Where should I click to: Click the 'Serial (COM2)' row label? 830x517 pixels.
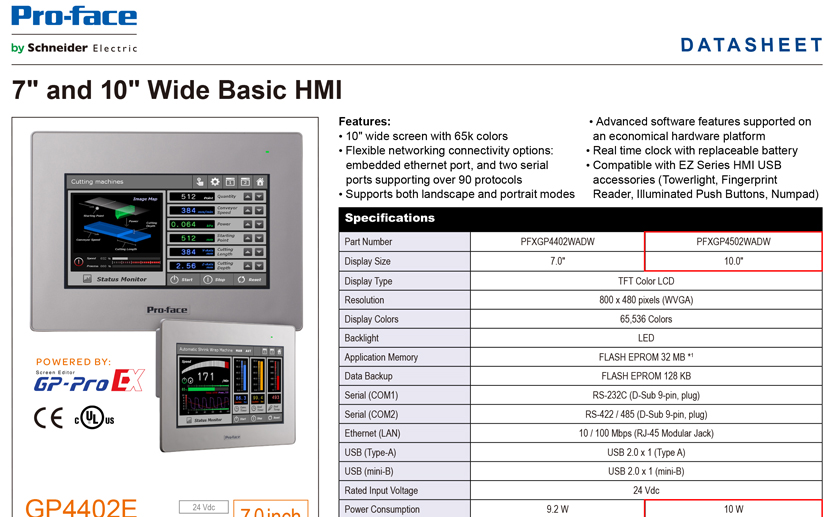371,414
